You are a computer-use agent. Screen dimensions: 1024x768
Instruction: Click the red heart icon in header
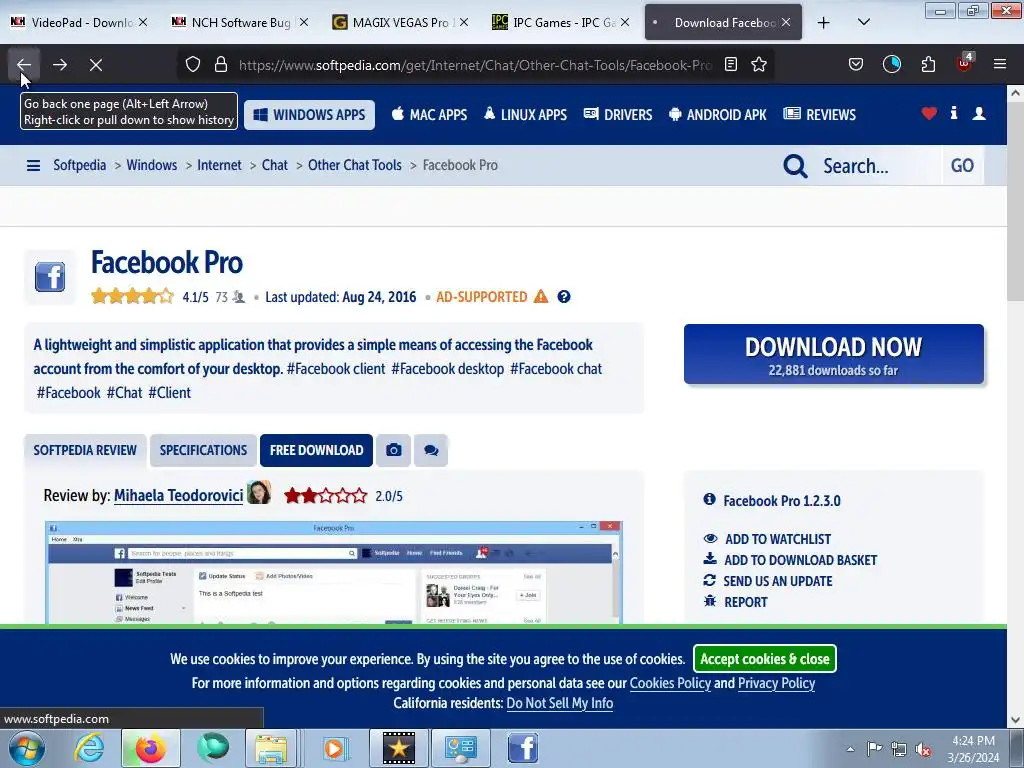tap(929, 114)
